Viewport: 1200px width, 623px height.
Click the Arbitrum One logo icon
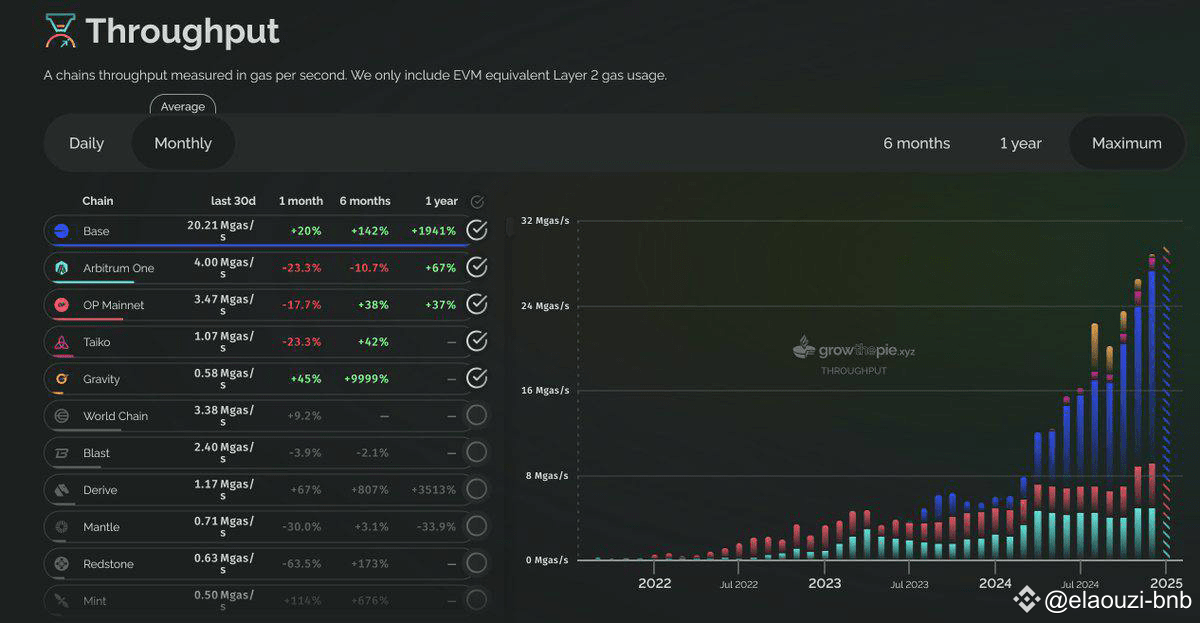pyautogui.click(x=62, y=268)
